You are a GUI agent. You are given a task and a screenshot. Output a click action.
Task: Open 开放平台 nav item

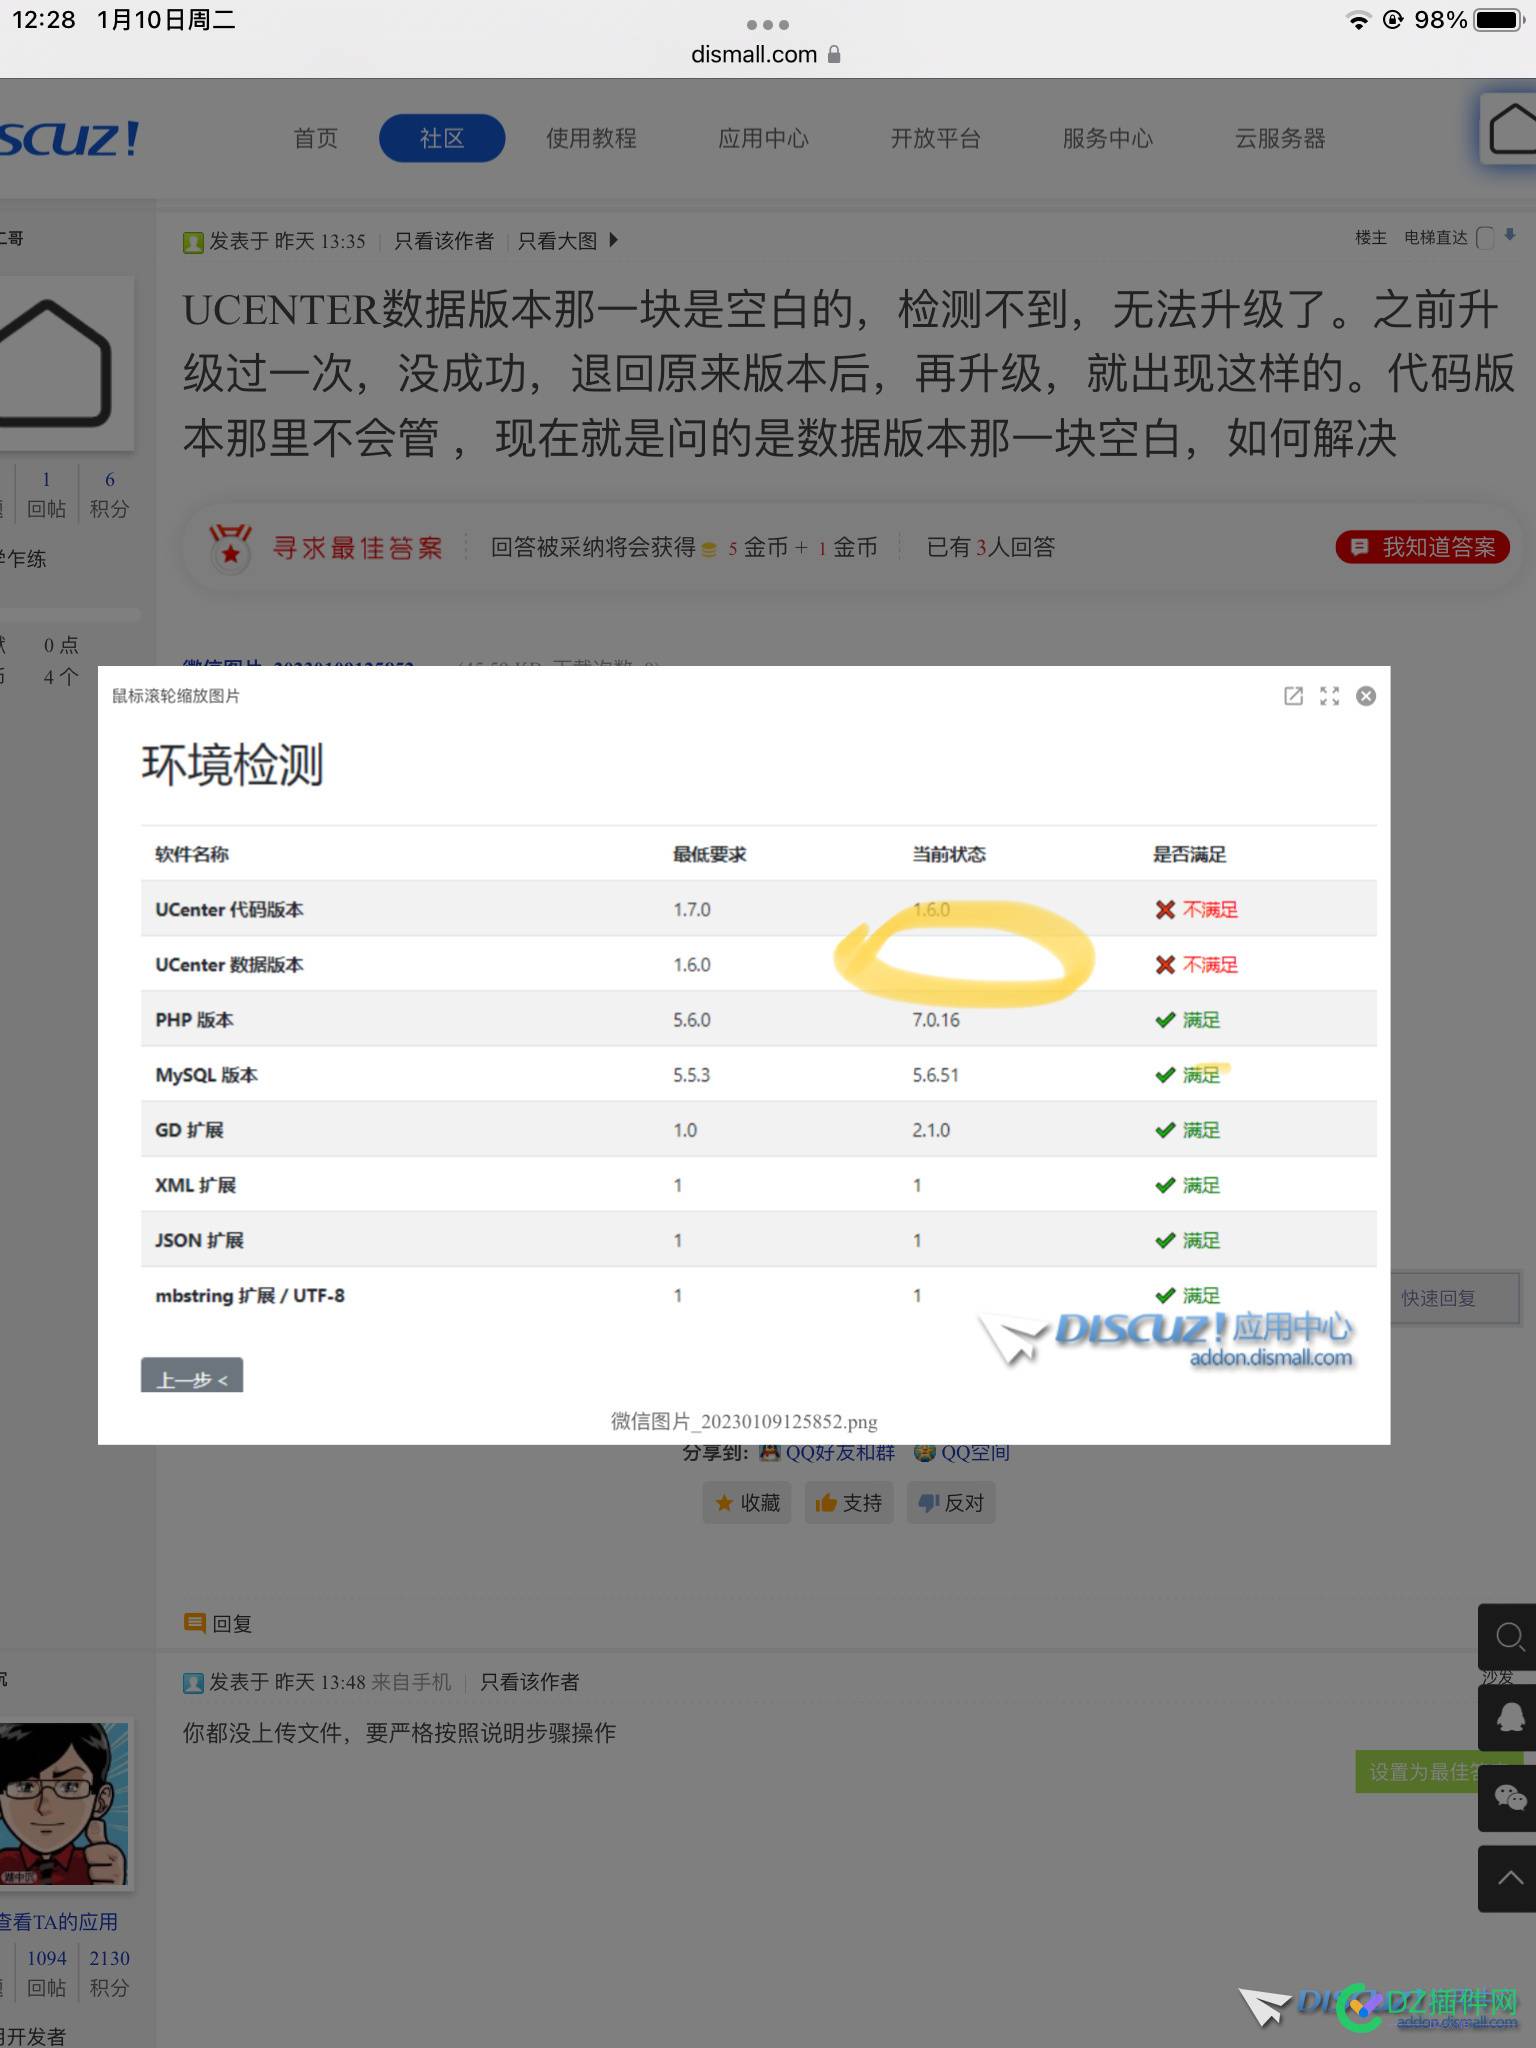[935, 138]
